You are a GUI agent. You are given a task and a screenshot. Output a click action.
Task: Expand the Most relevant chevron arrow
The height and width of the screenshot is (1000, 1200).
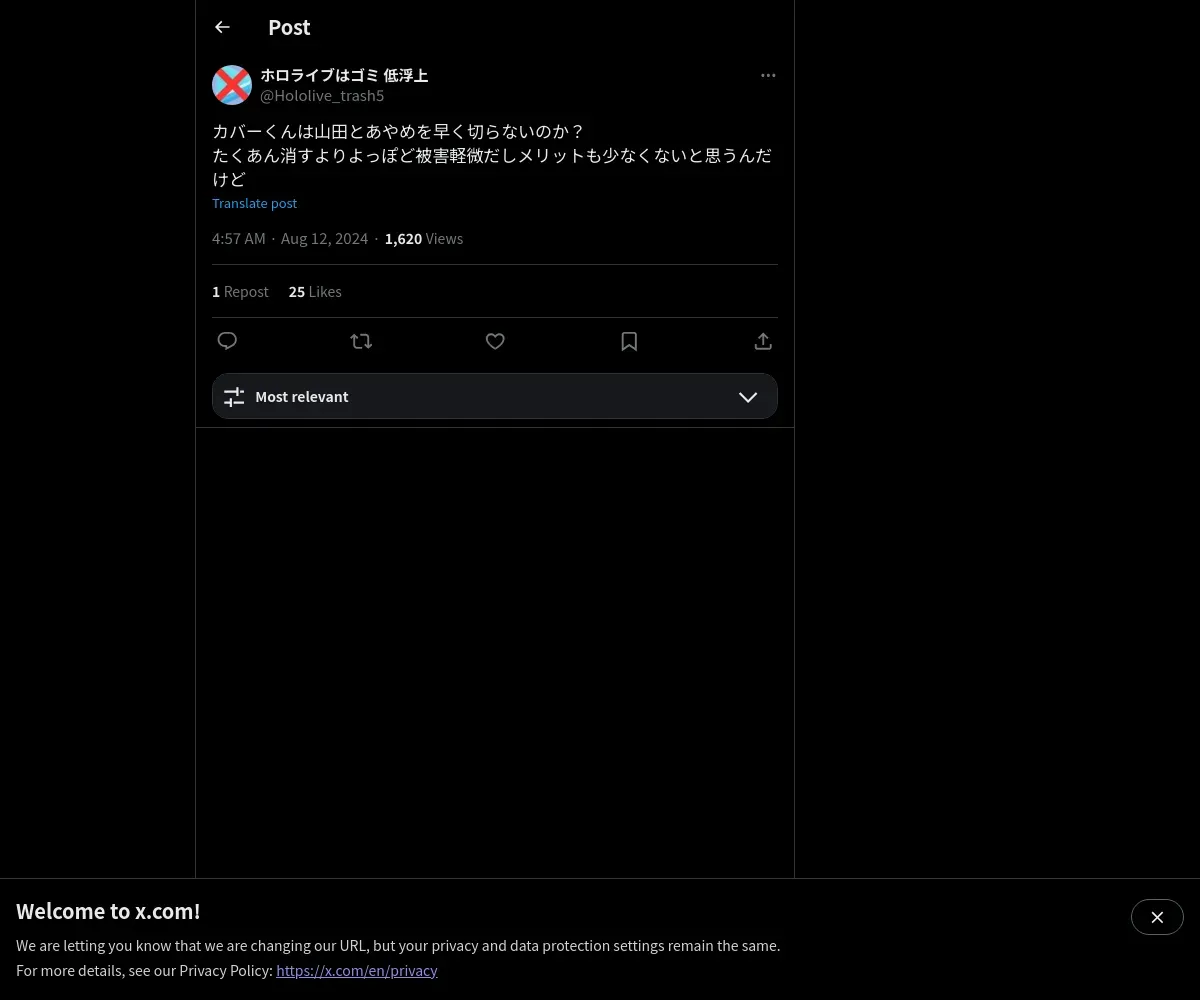coord(748,397)
